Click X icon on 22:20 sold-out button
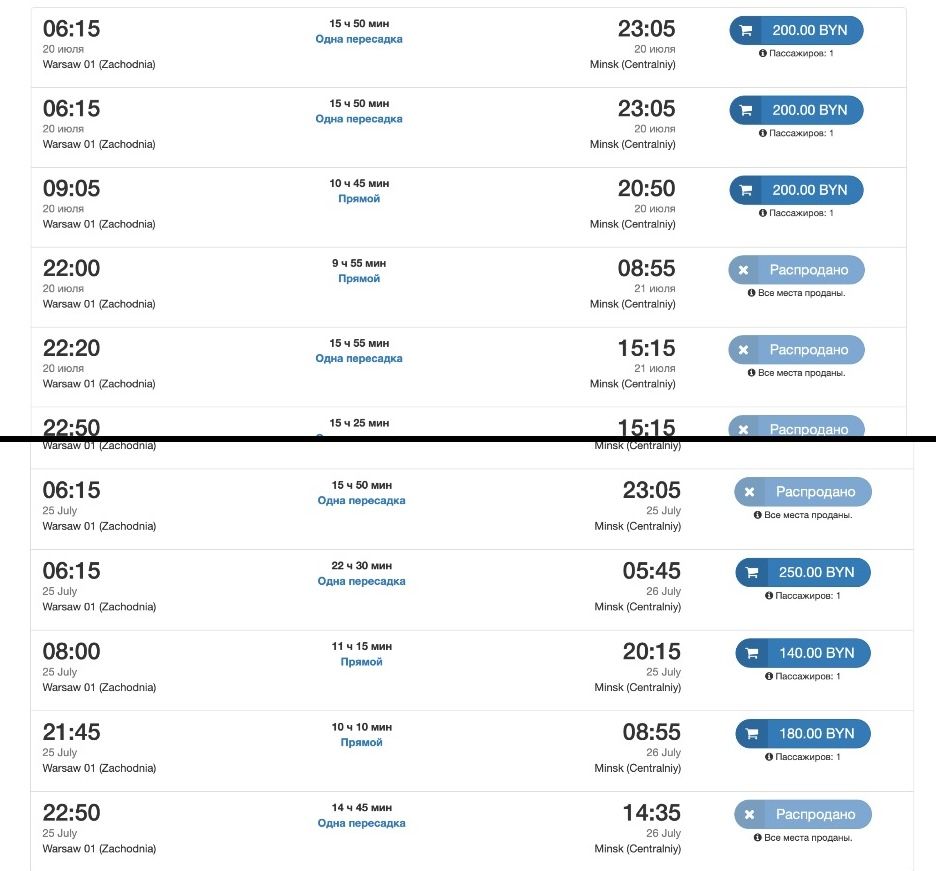This screenshot has width=936, height=871. pyautogui.click(x=743, y=350)
